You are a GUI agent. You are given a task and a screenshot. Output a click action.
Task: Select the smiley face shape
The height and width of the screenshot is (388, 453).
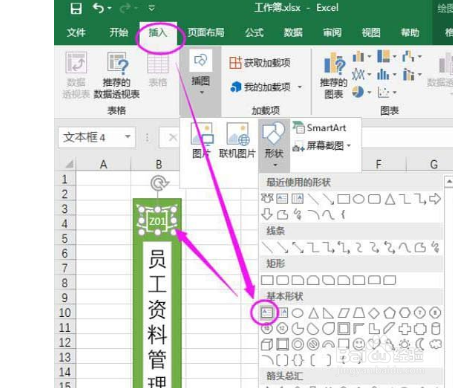pyautogui.click(x=359, y=344)
